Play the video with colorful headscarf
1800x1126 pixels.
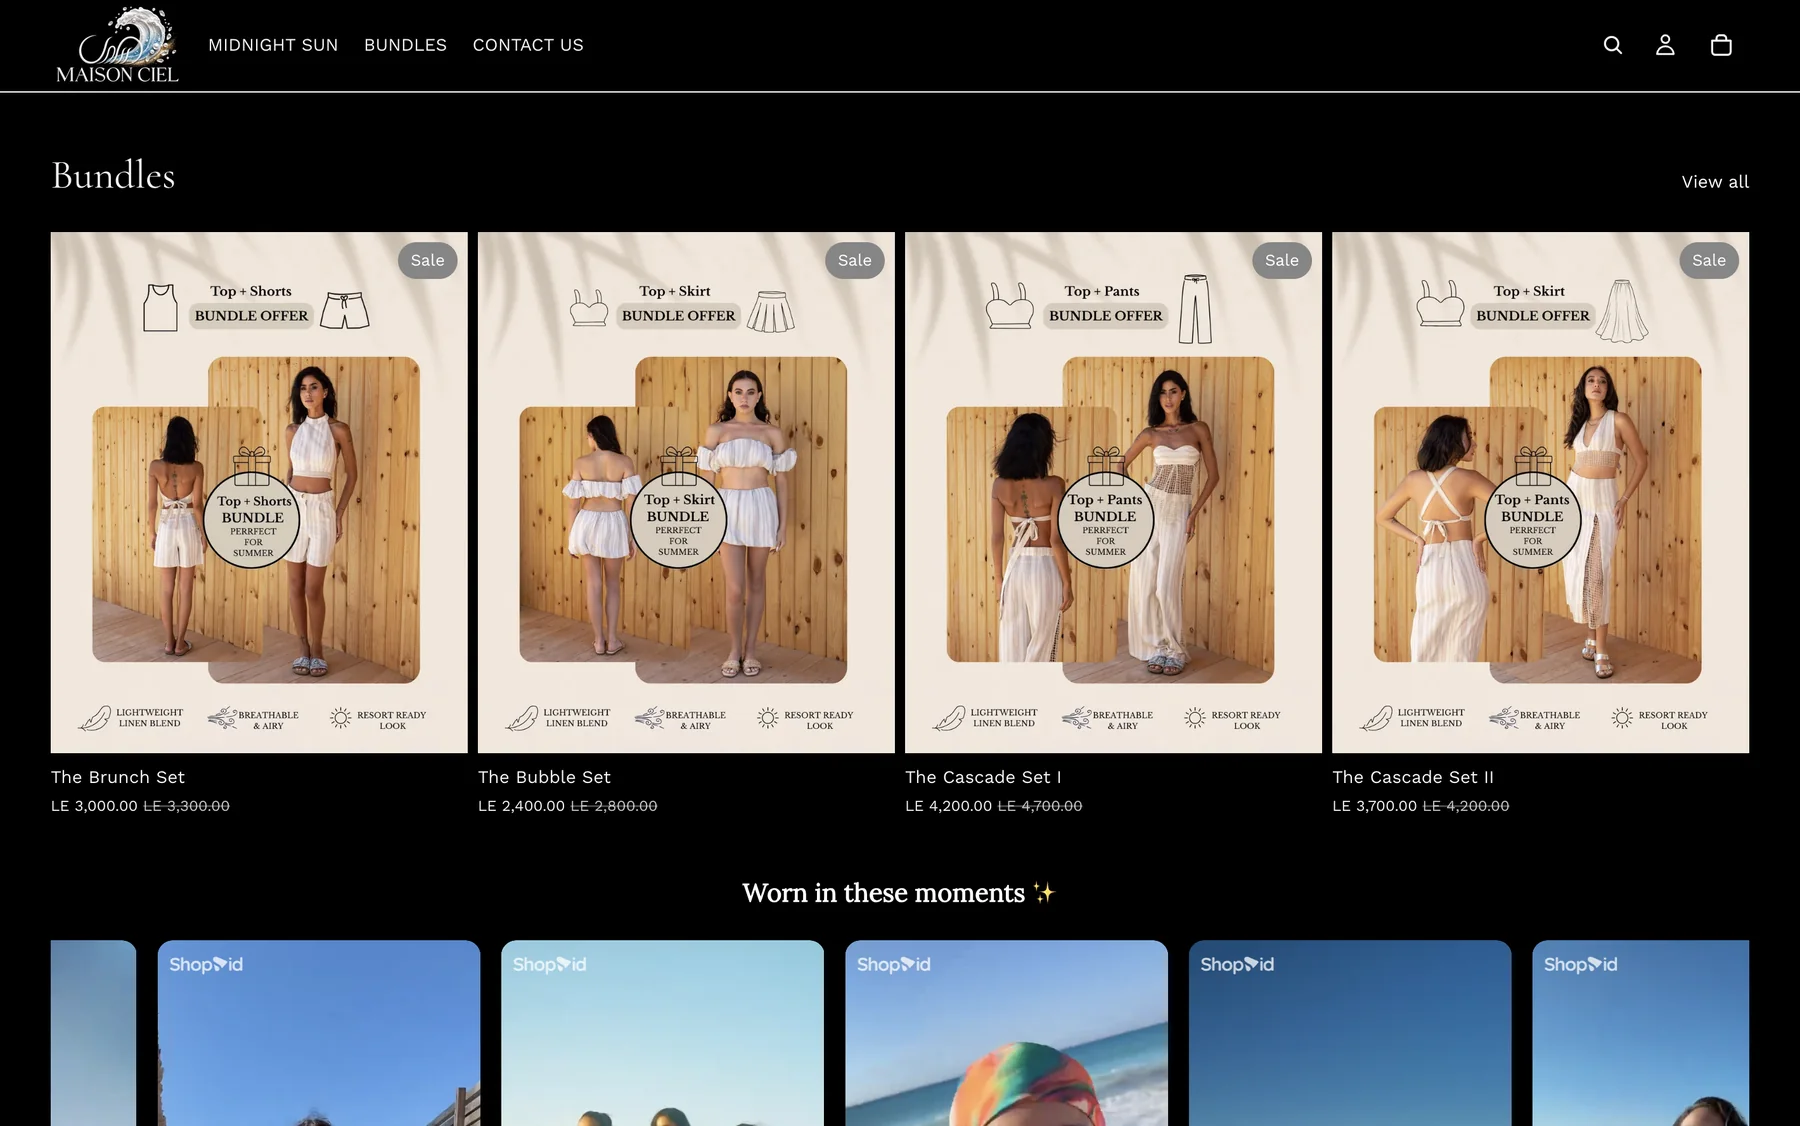click(x=1006, y=1033)
